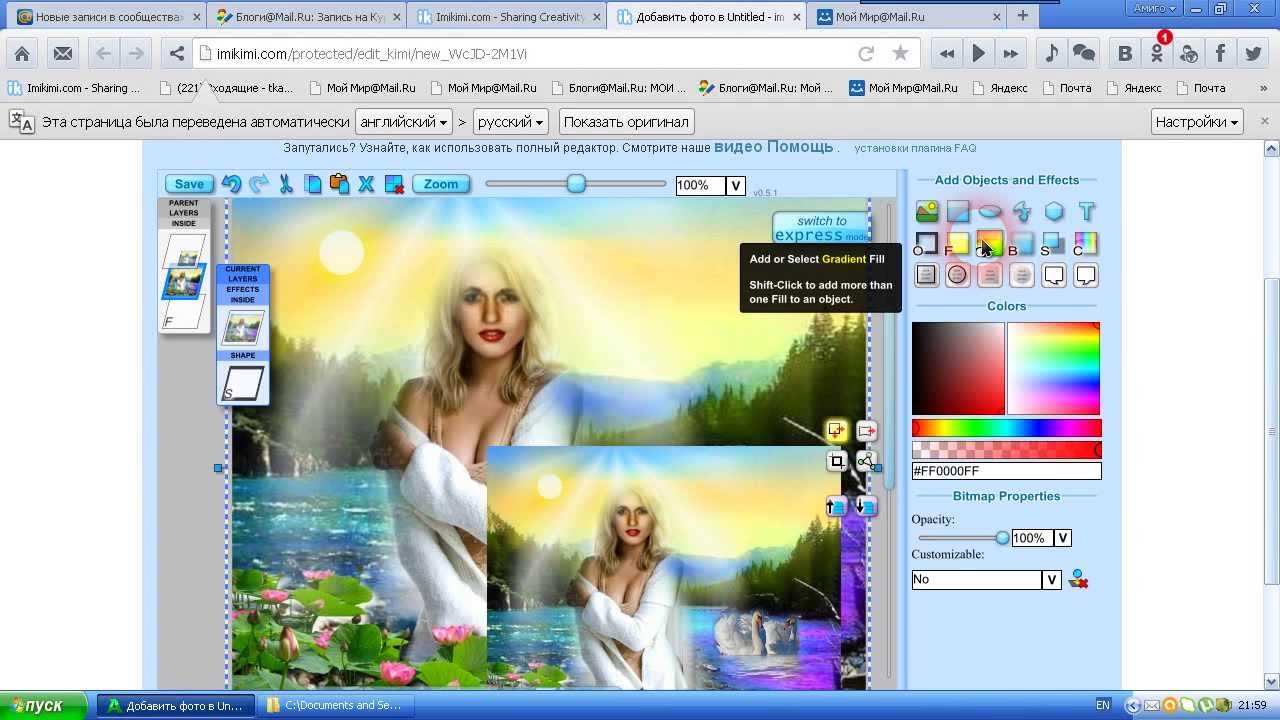
Task: Pick a shade in the dark-red saturation square
Action: [x=958, y=368]
